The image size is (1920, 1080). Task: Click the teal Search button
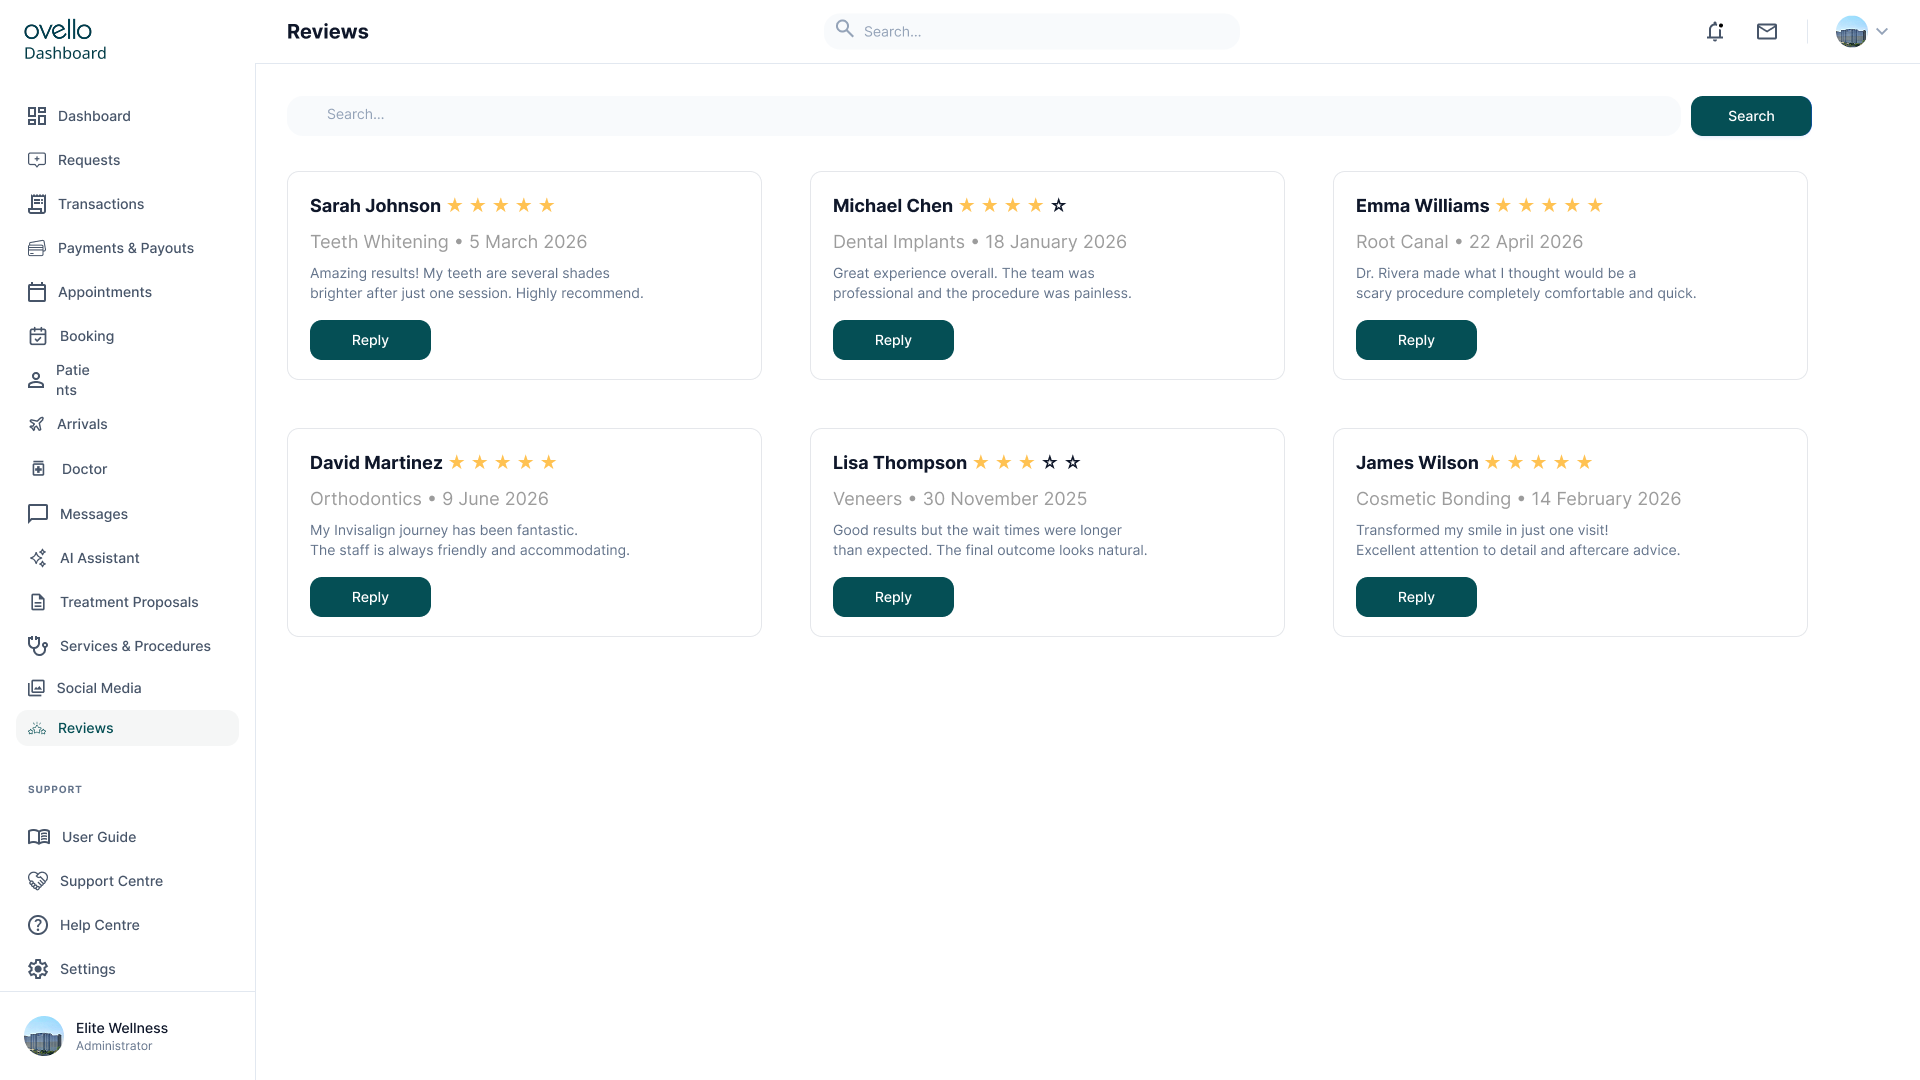pyautogui.click(x=1751, y=116)
